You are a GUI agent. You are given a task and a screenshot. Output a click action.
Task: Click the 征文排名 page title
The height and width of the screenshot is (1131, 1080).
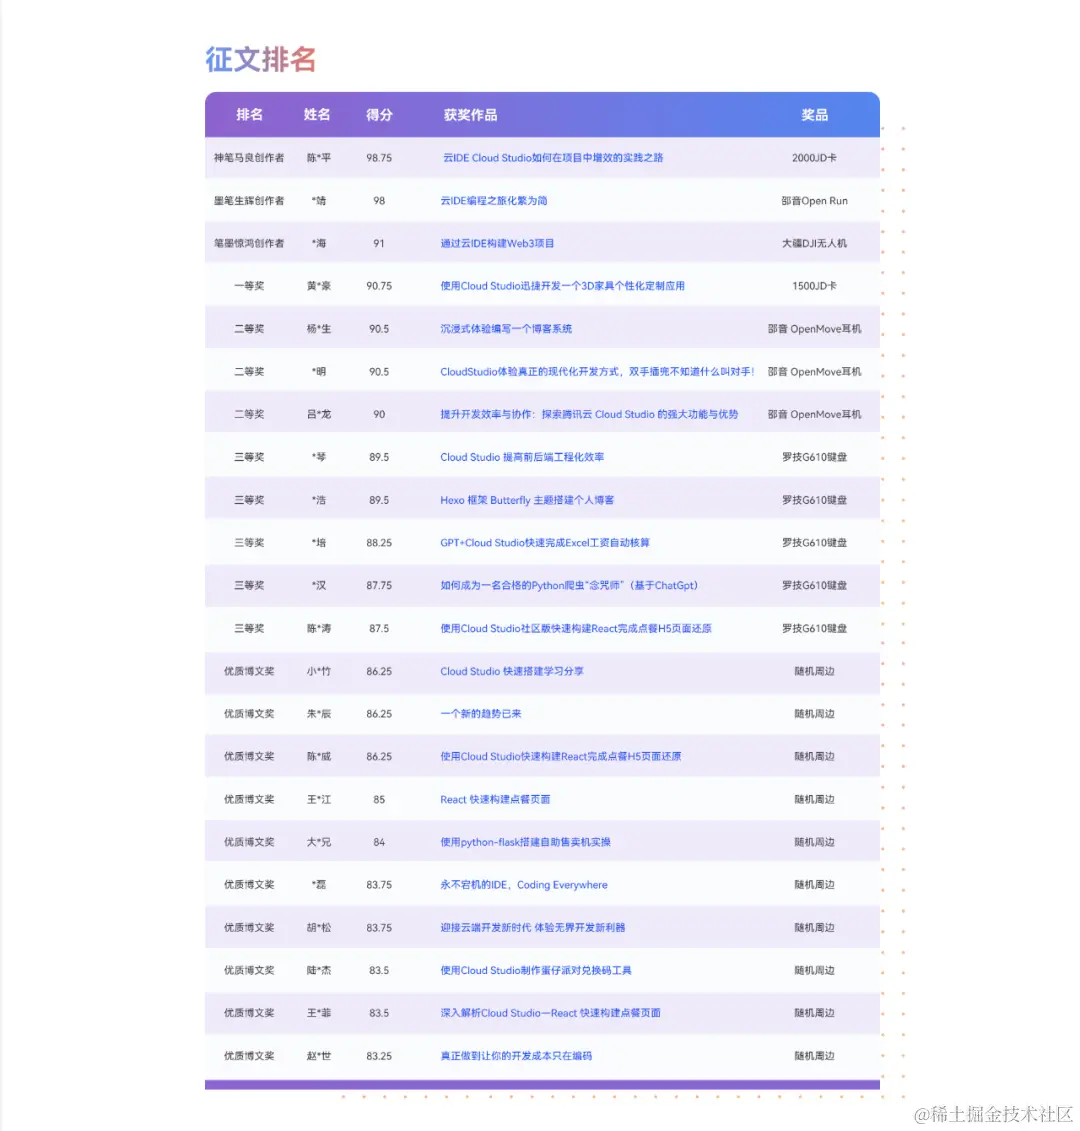pos(260,59)
